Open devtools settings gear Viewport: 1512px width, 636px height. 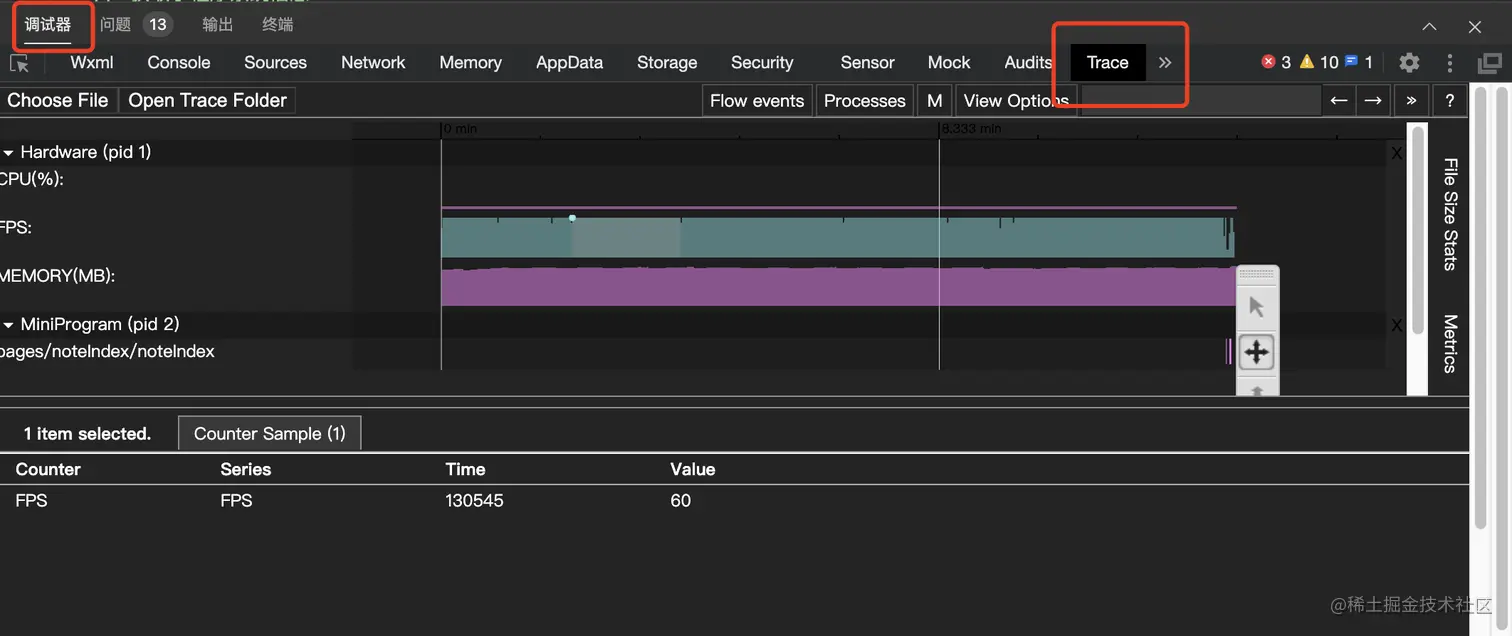pos(1409,63)
